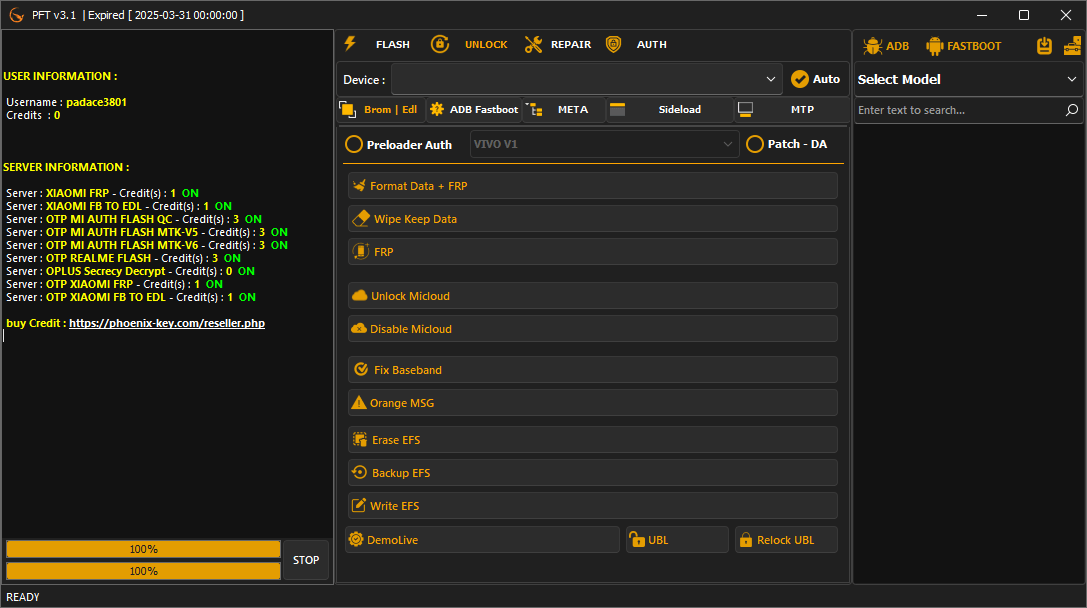Screen dimensions: 1087x608
Task: Open the Repair tools icon
Action: click(x=533, y=44)
